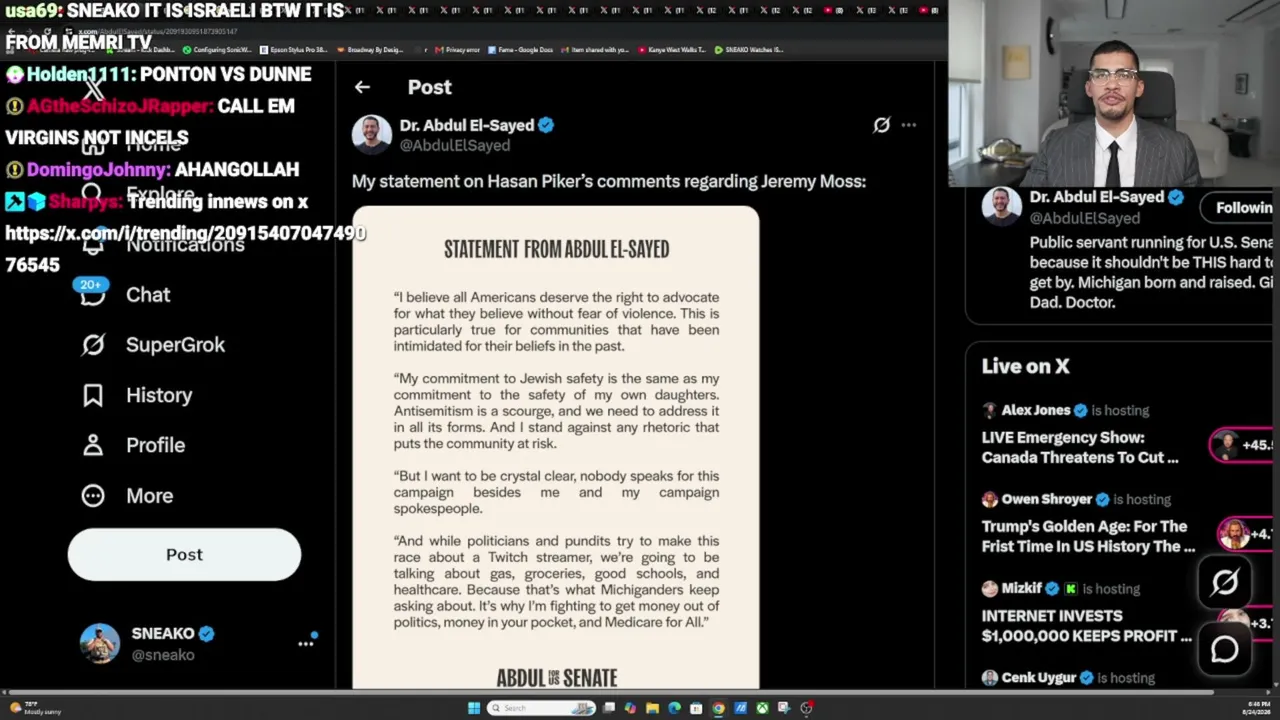Open the statement image attached to the post
This screenshot has height=720, width=1280.
556,447
